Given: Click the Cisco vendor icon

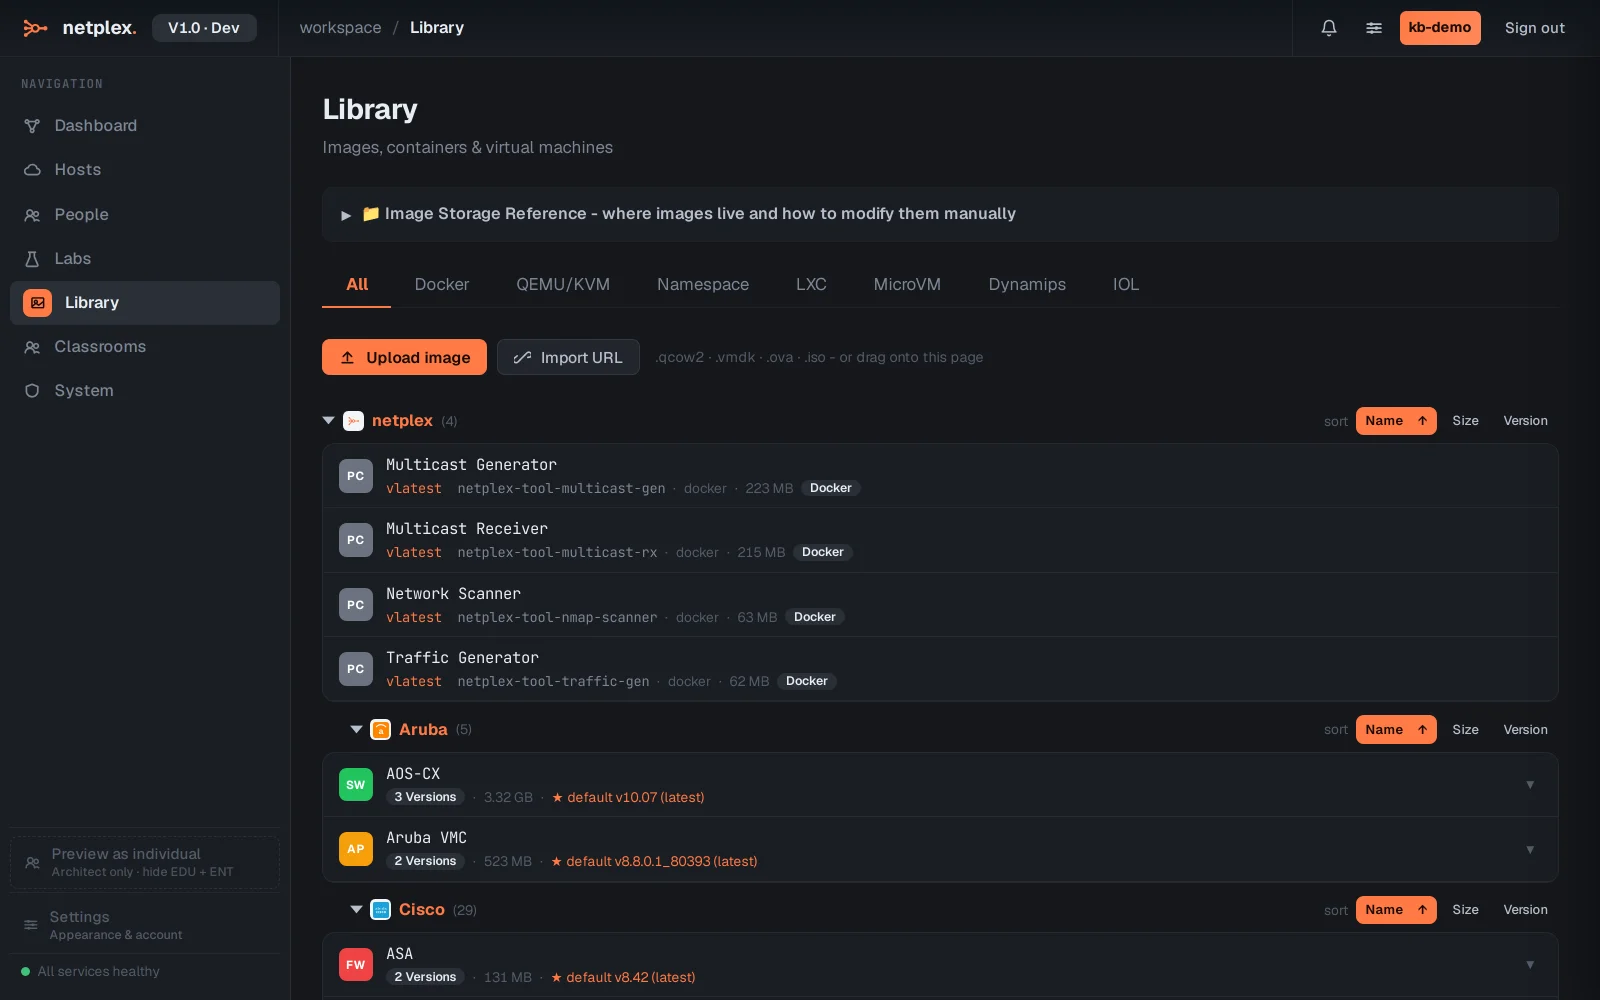Looking at the screenshot, I should 381,910.
